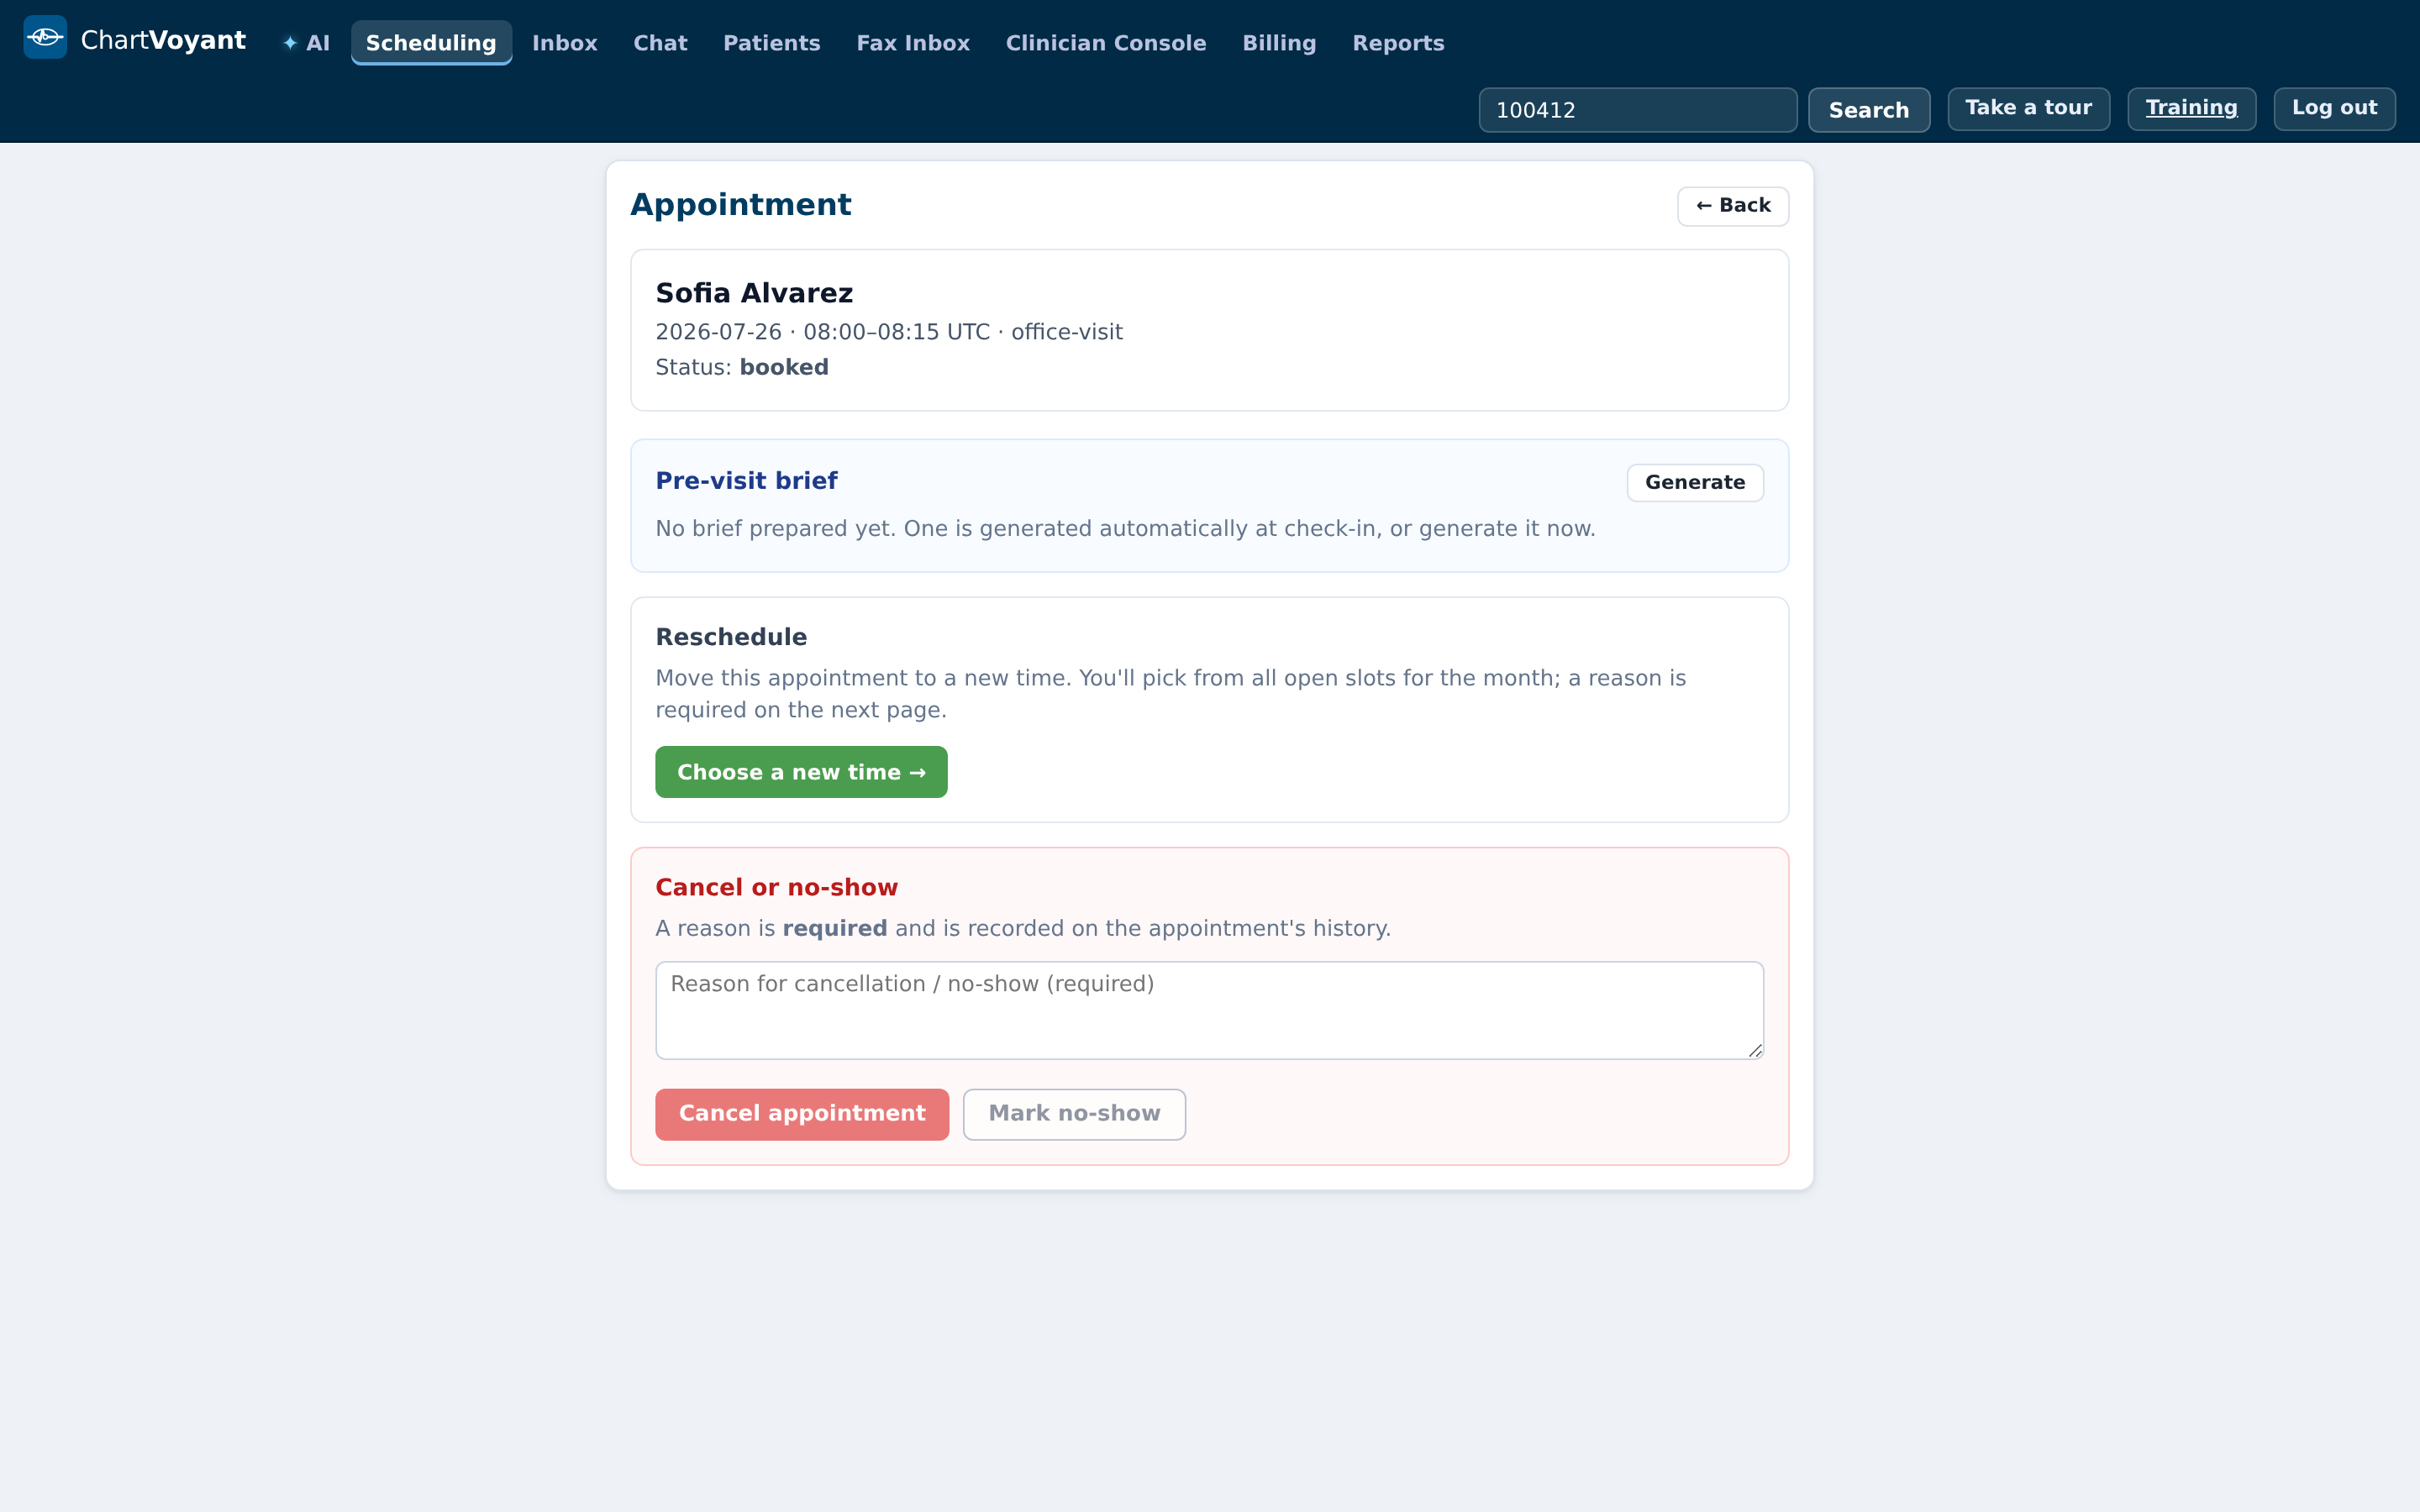Mark the appointment as no-show

pyautogui.click(x=1074, y=1114)
